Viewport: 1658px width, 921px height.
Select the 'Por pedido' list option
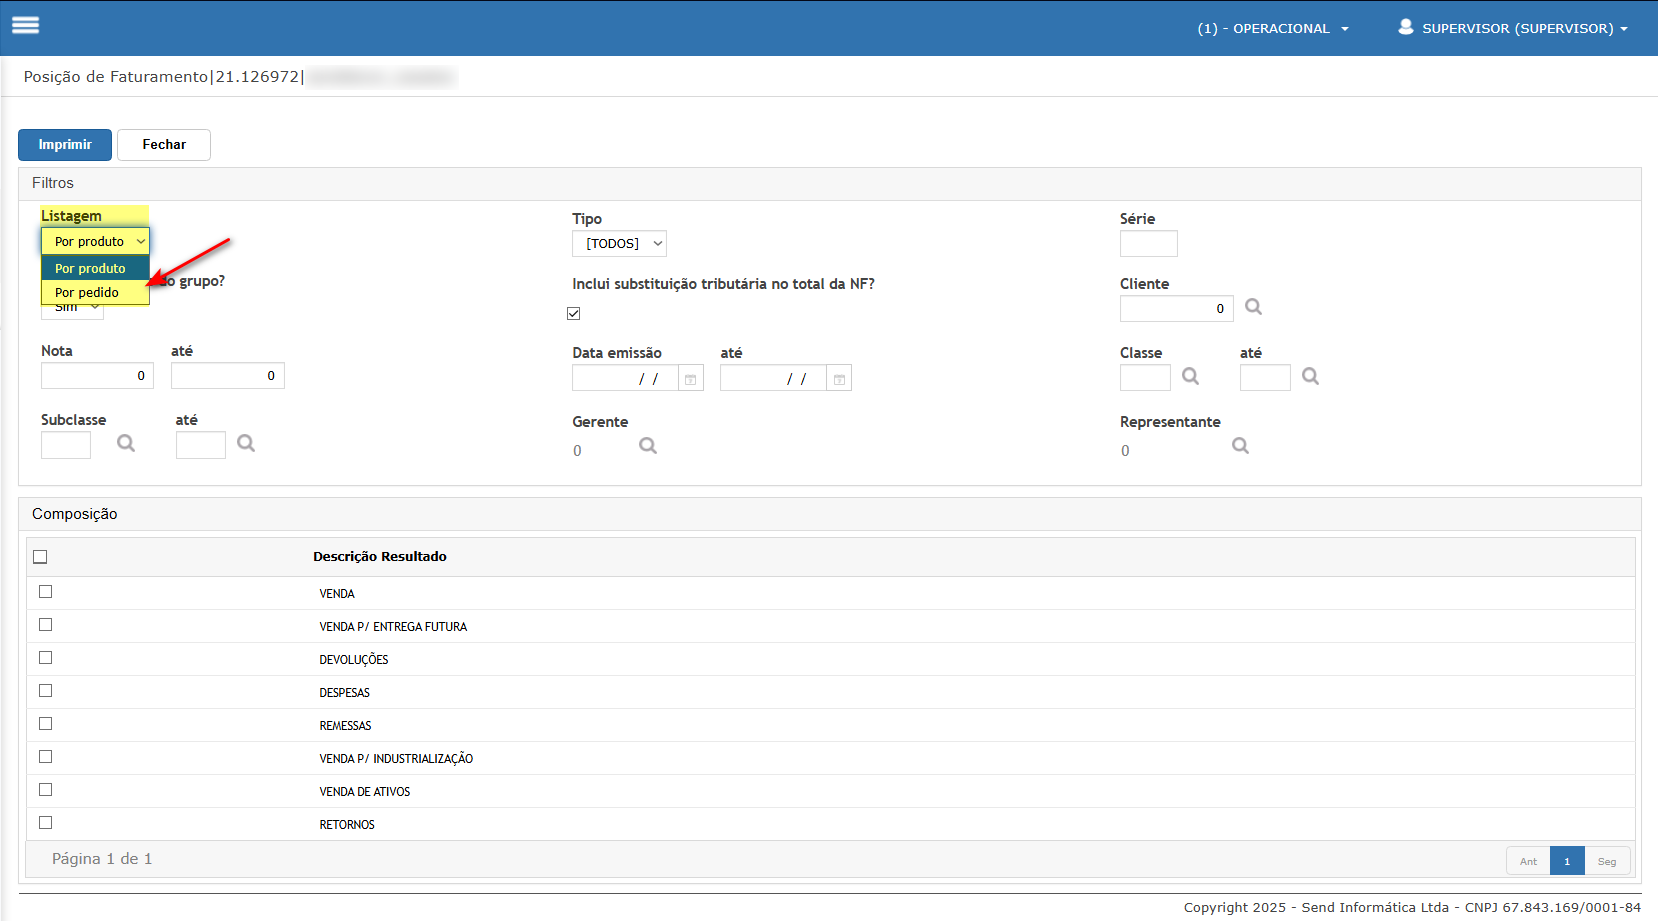coord(87,293)
